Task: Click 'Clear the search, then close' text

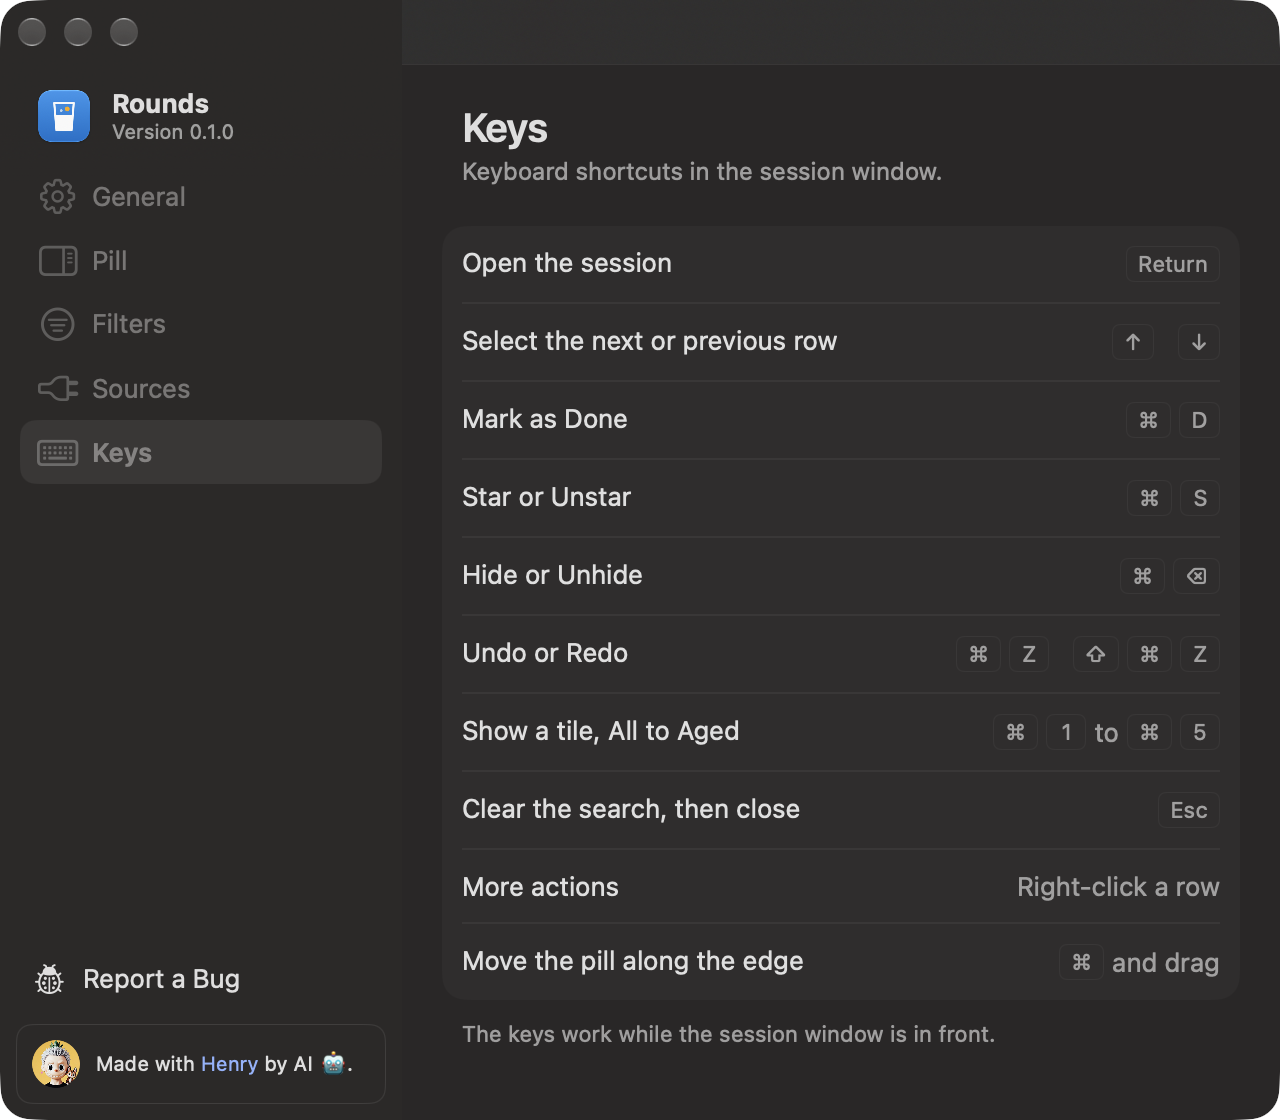Action: pyautogui.click(x=631, y=809)
